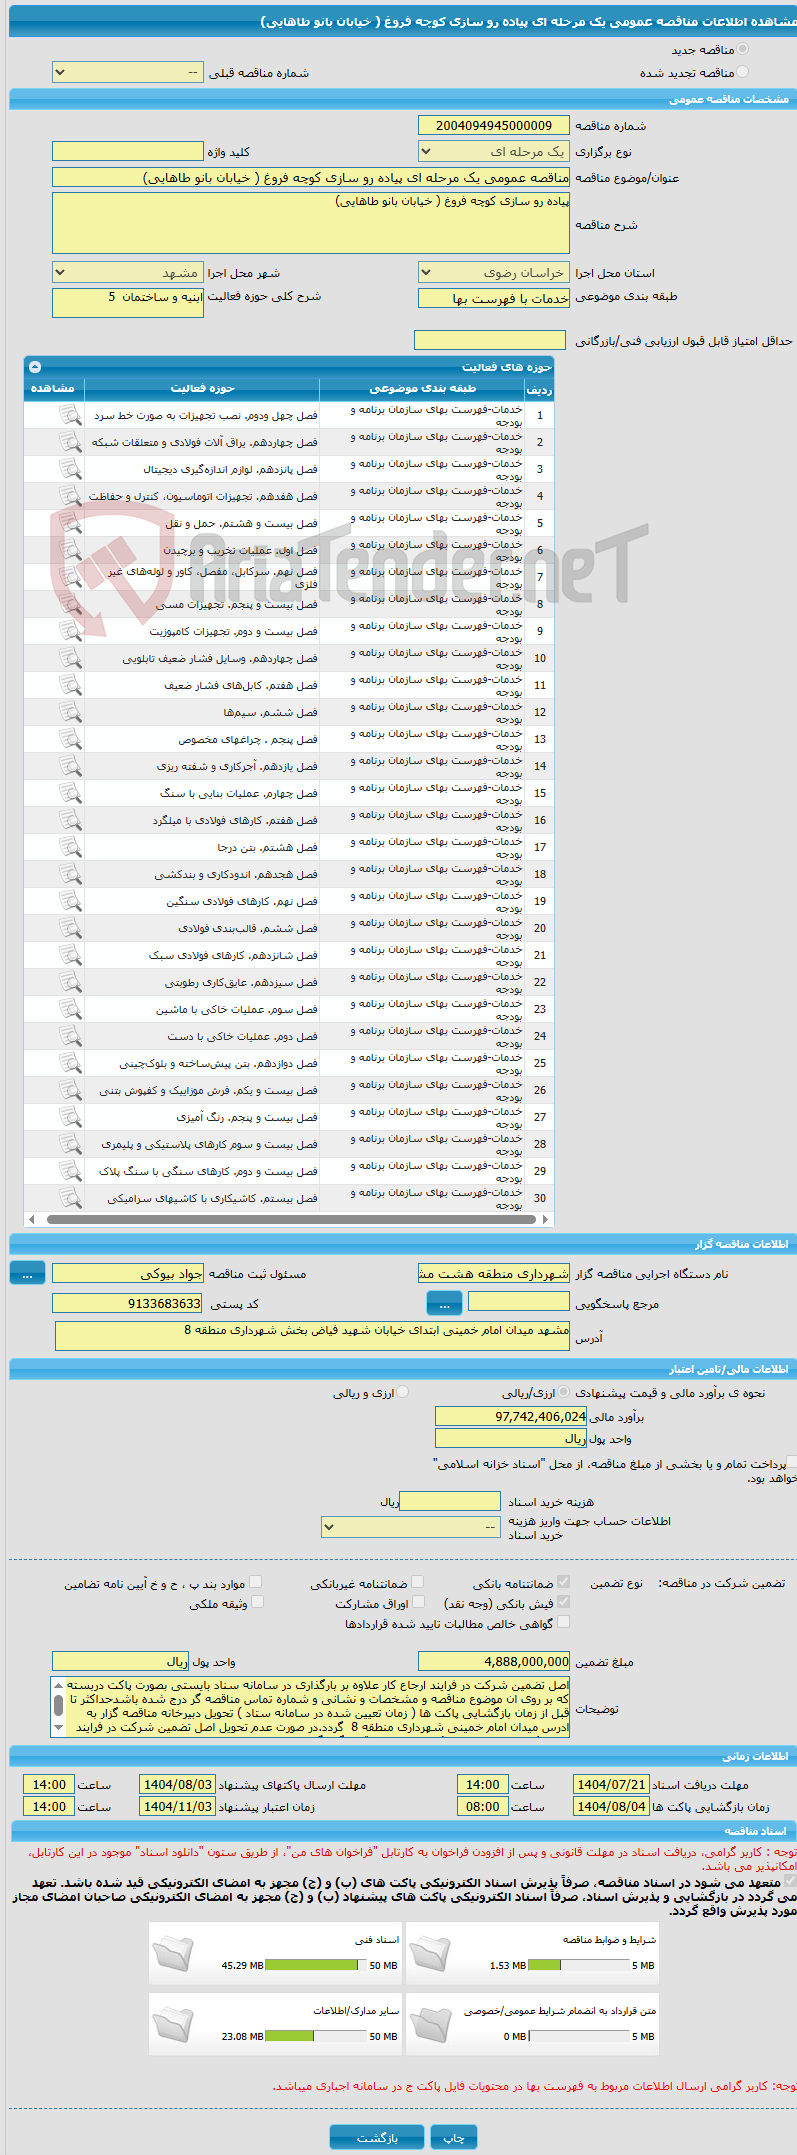Open view icon for activity row 18

pos(70,874)
